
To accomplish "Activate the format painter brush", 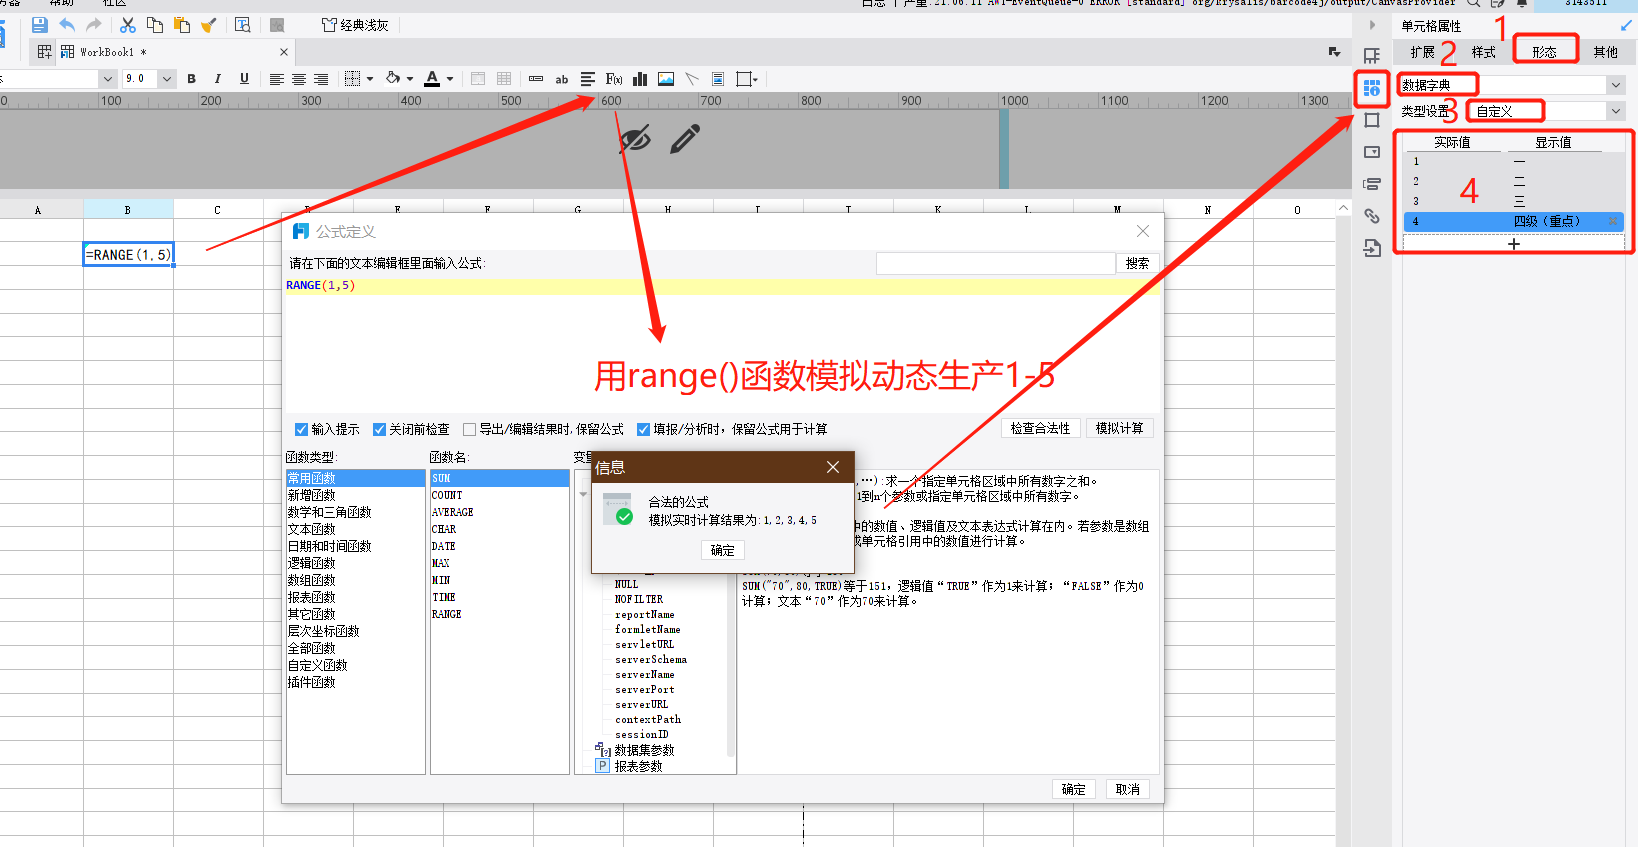I will pos(209,25).
